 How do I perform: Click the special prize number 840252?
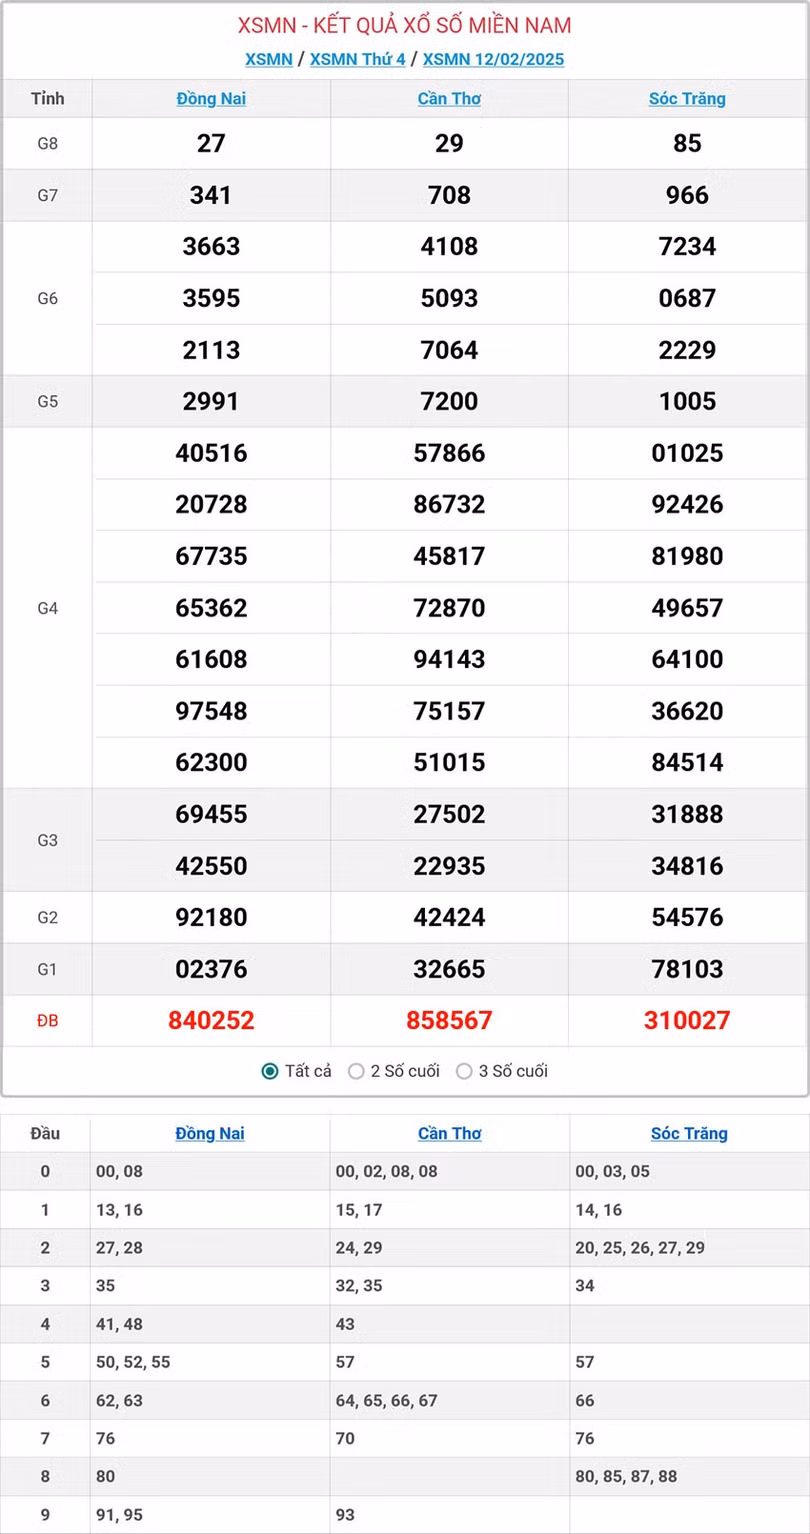[211, 1020]
